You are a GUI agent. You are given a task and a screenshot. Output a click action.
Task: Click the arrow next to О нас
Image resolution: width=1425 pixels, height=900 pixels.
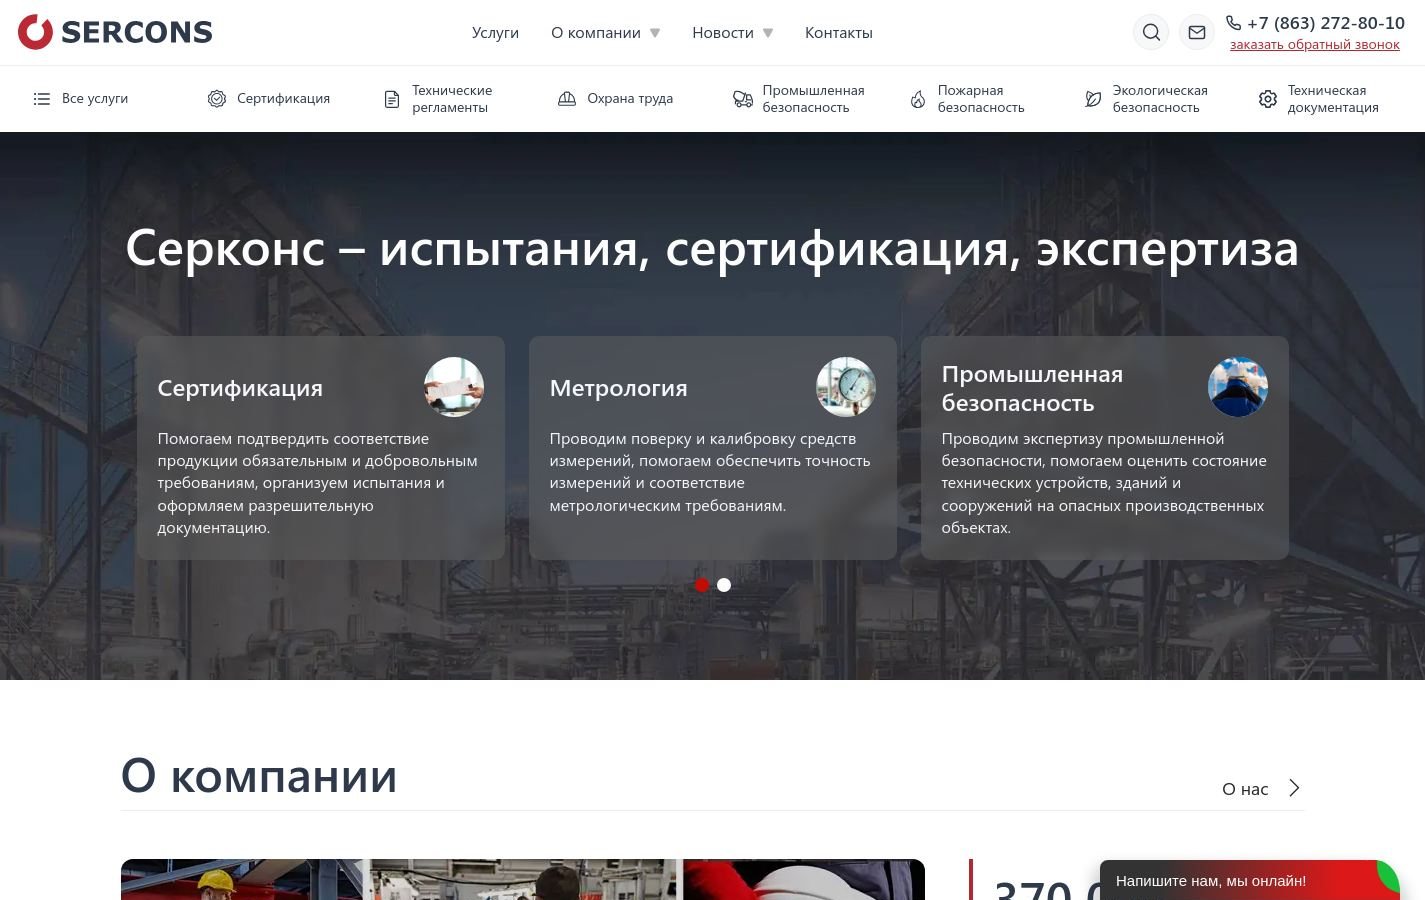click(x=1294, y=788)
